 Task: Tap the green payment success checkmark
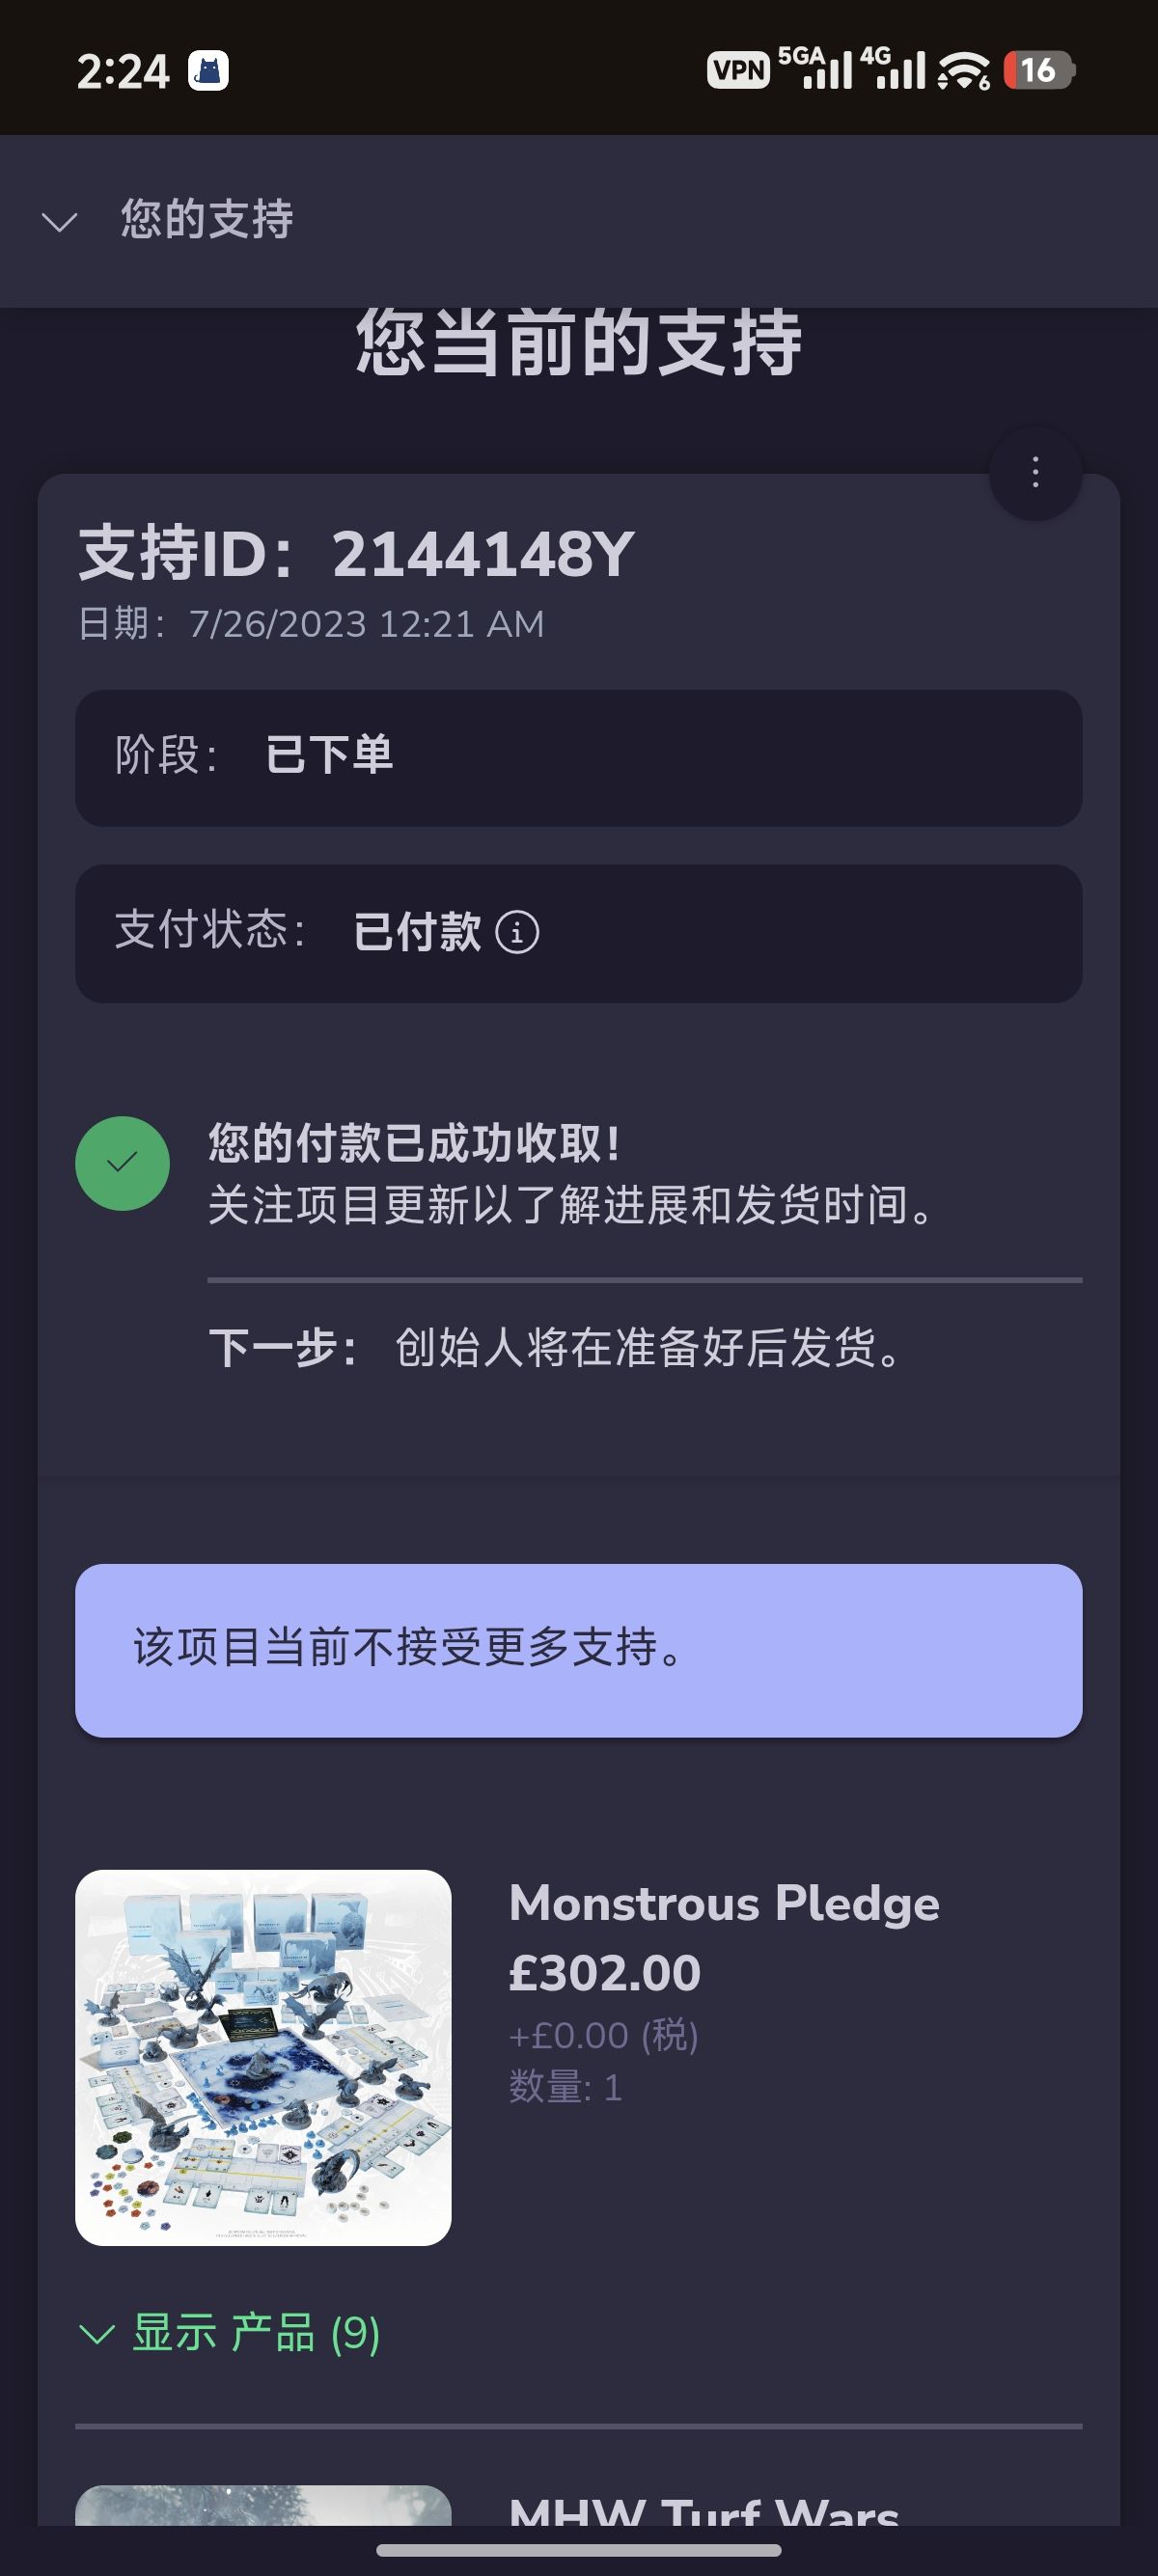tap(122, 1163)
